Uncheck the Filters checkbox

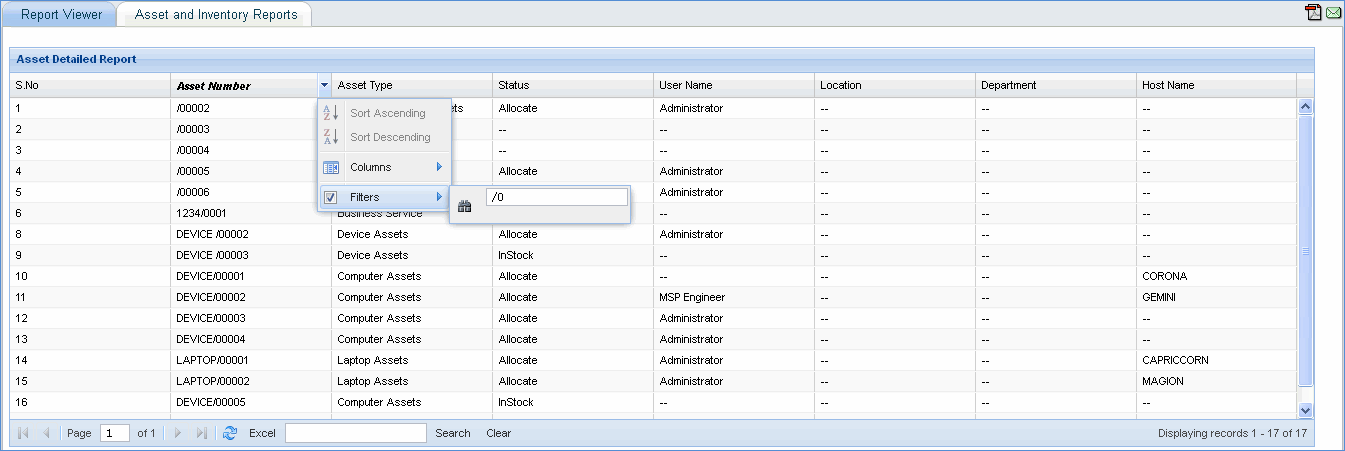tap(331, 197)
